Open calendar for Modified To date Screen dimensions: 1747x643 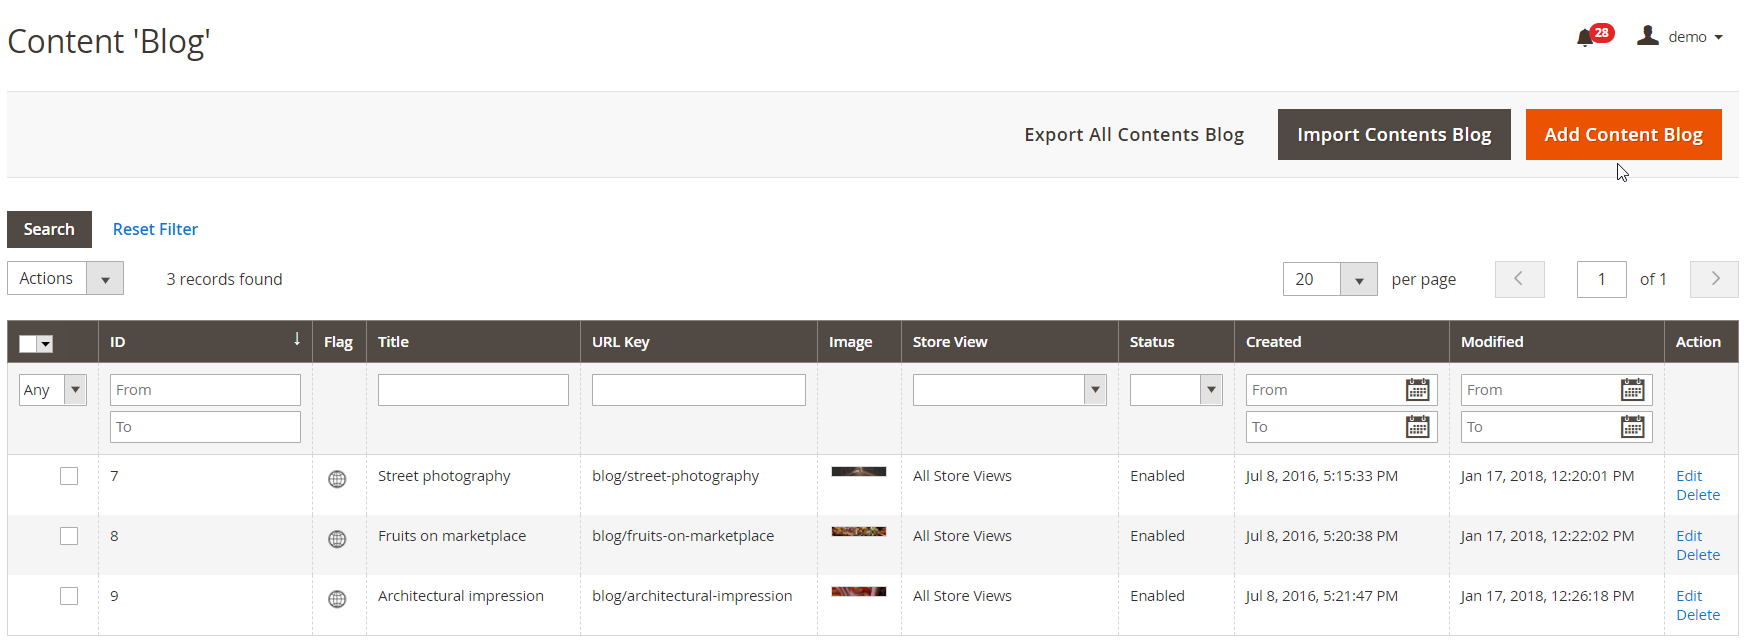click(x=1632, y=427)
